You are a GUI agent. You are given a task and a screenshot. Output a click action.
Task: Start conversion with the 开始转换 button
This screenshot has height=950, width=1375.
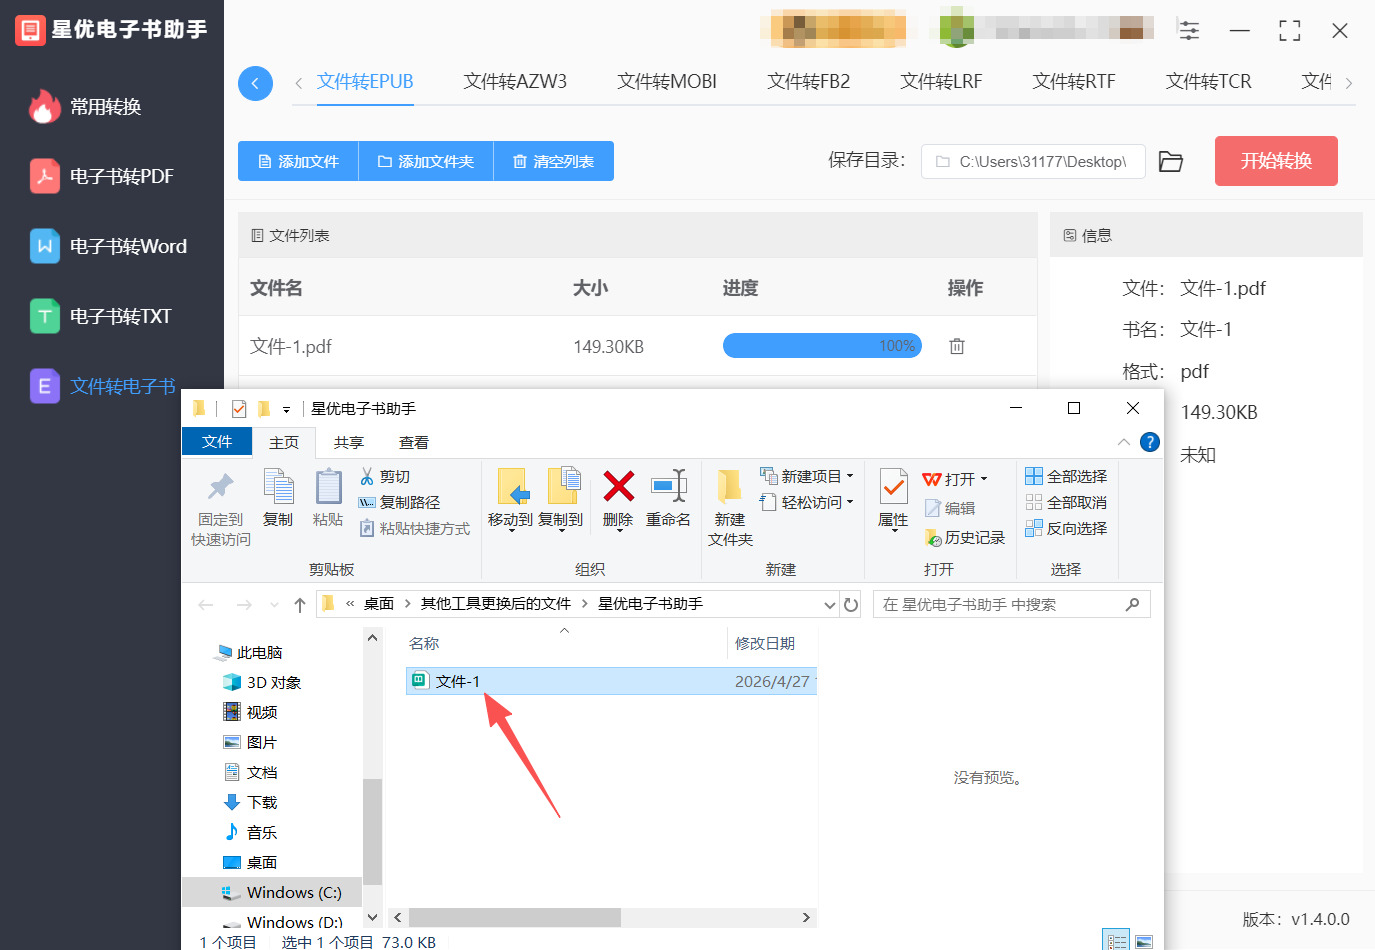pyautogui.click(x=1276, y=161)
